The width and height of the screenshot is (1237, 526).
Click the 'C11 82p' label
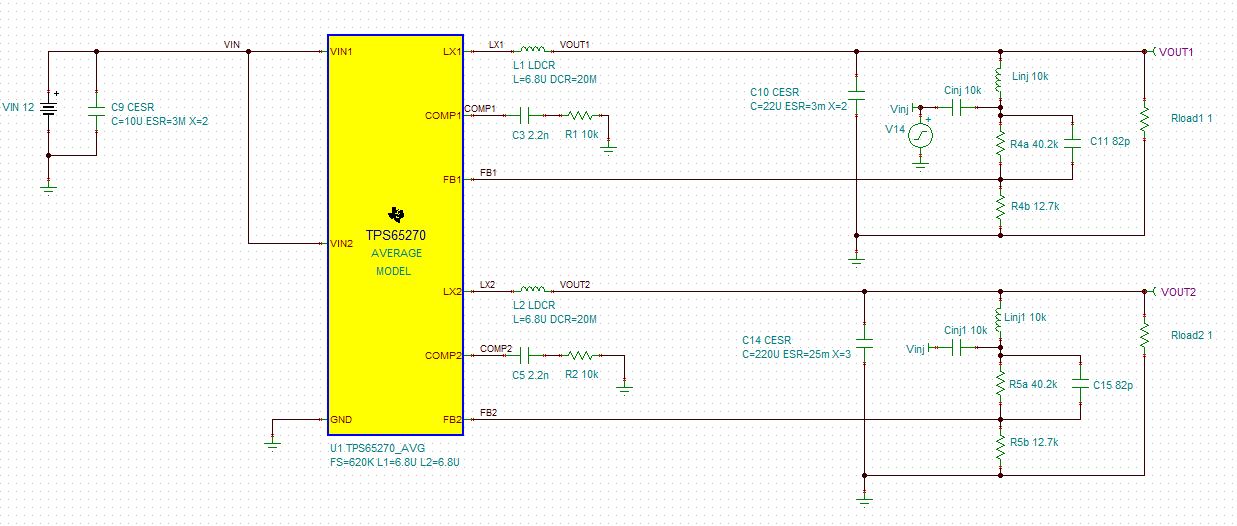tap(1109, 141)
